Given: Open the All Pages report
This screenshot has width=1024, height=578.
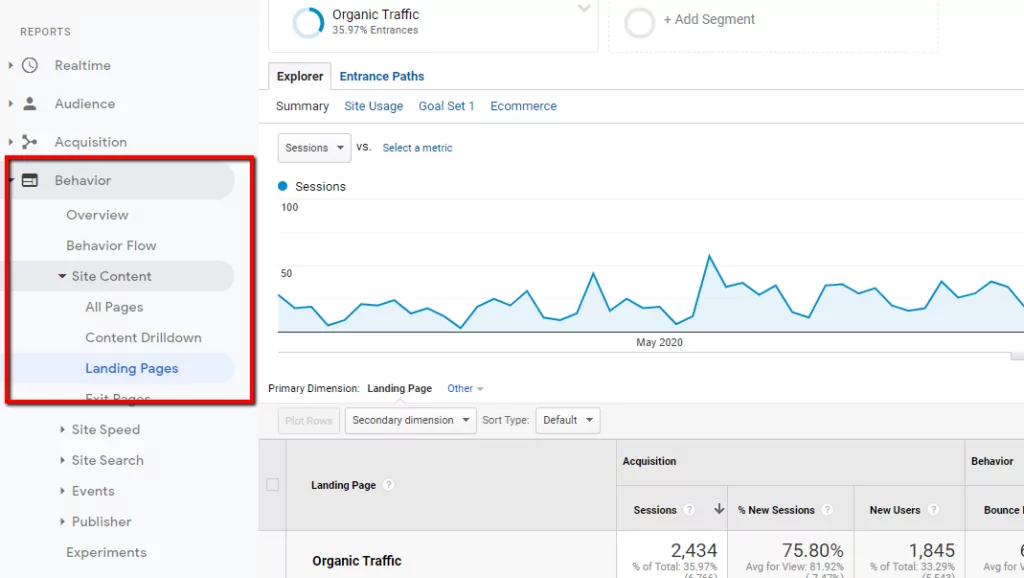Looking at the screenshot, I should (x=114, y=307).
